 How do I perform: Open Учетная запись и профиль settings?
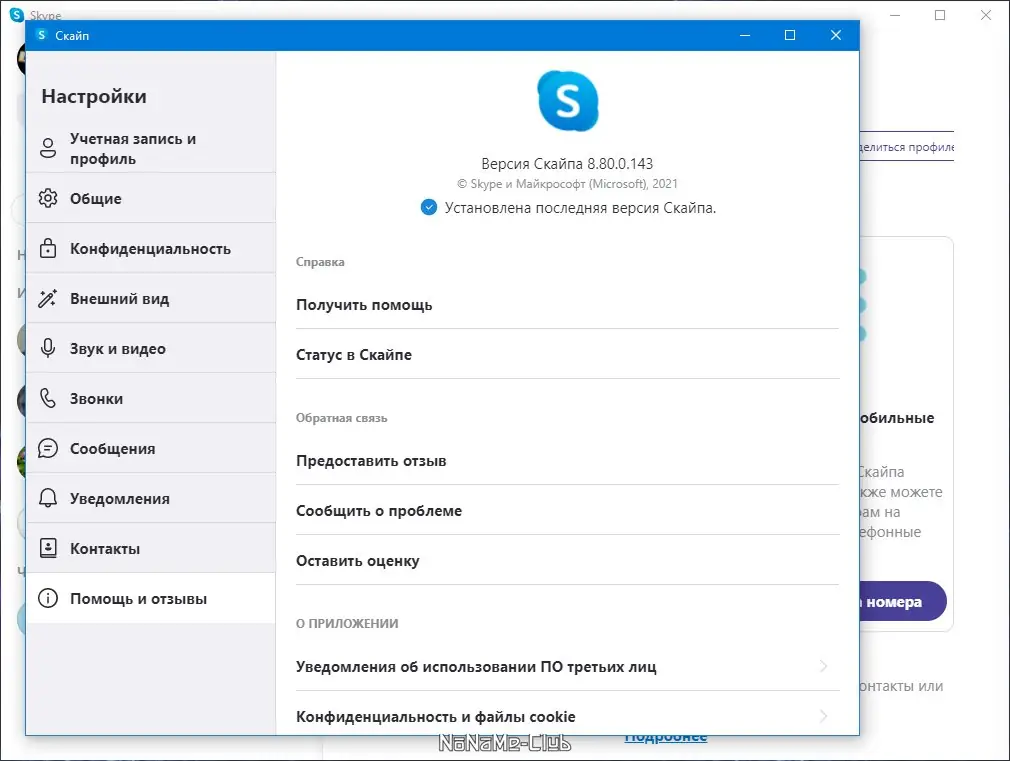tap(151, 148)
